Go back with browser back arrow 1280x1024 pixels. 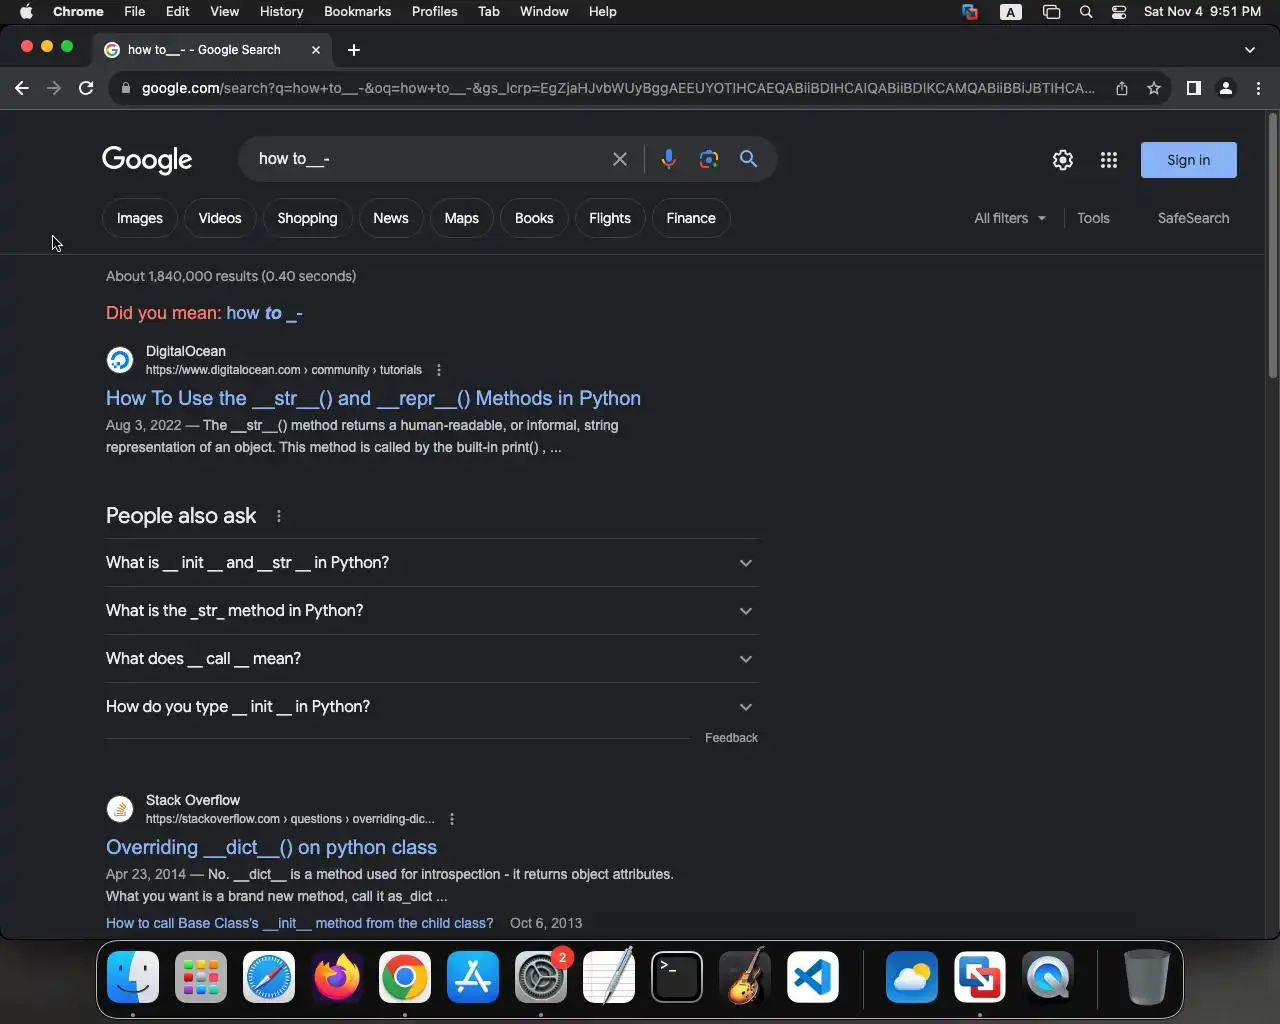pos(22,88)
